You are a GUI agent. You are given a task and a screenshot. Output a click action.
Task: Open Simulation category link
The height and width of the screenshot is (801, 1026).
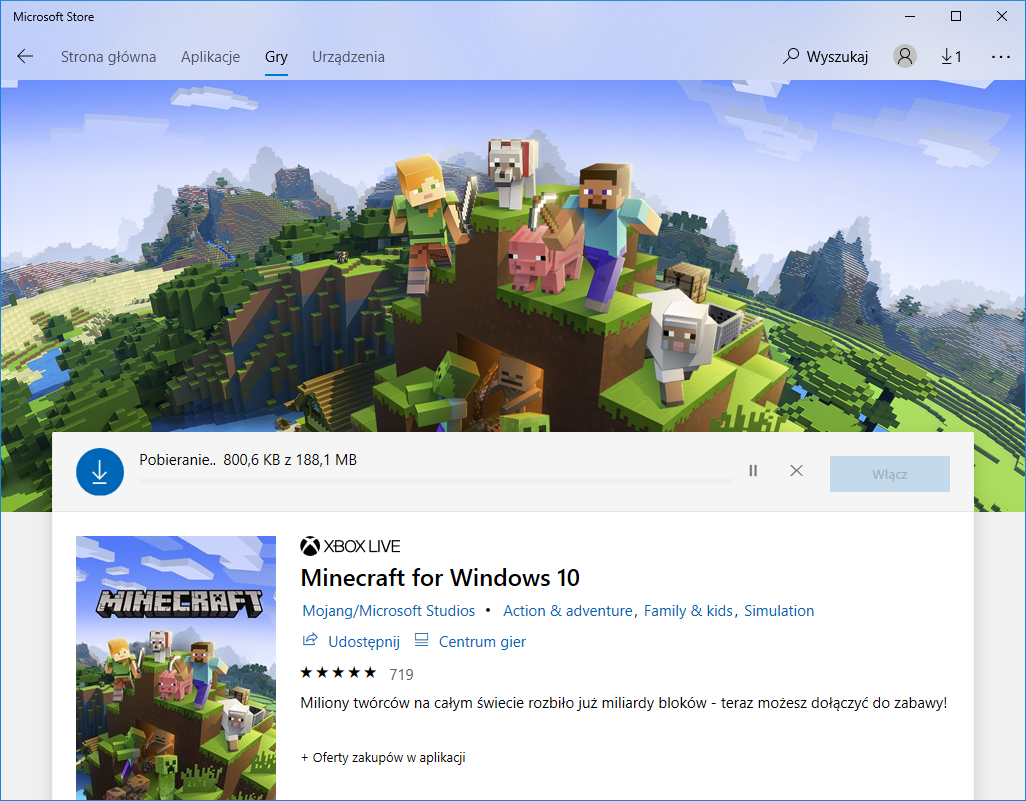(779, 611)
